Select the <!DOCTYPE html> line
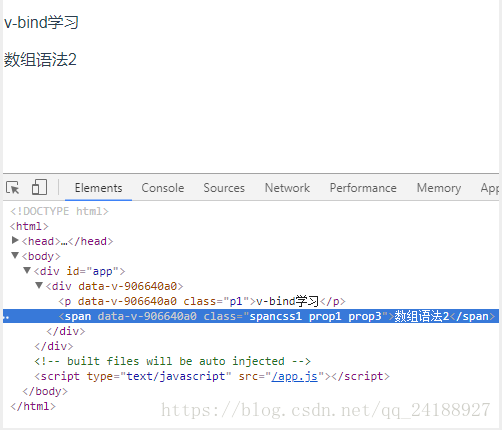Viewport: 502px width, 430px height. (x=59, y=211)
